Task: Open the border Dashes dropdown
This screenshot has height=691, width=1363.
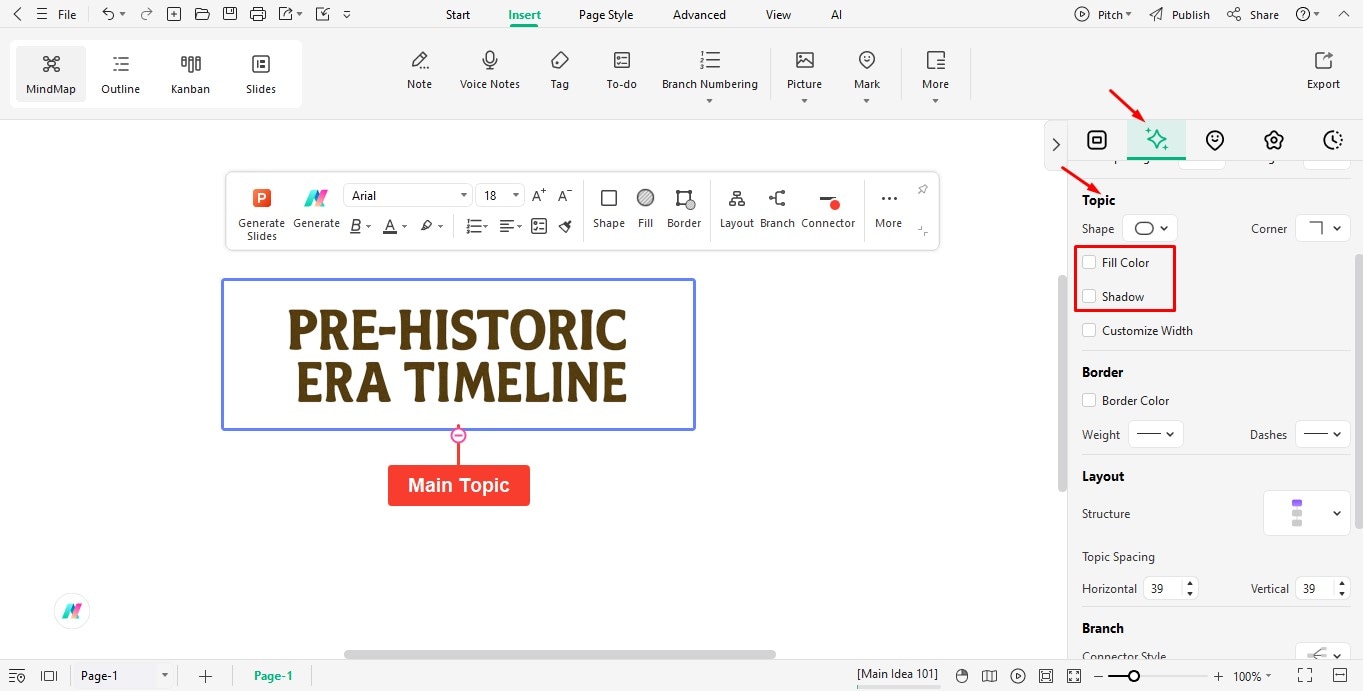Action: pyautogui.click(x=1322, y=434)
